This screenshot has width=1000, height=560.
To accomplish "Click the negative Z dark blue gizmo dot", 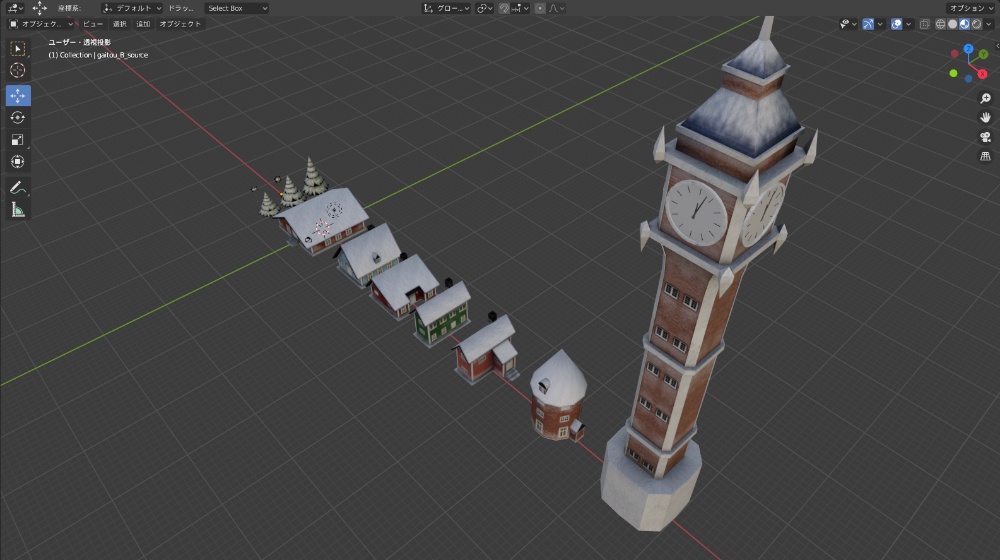I will tap(968, 78).
